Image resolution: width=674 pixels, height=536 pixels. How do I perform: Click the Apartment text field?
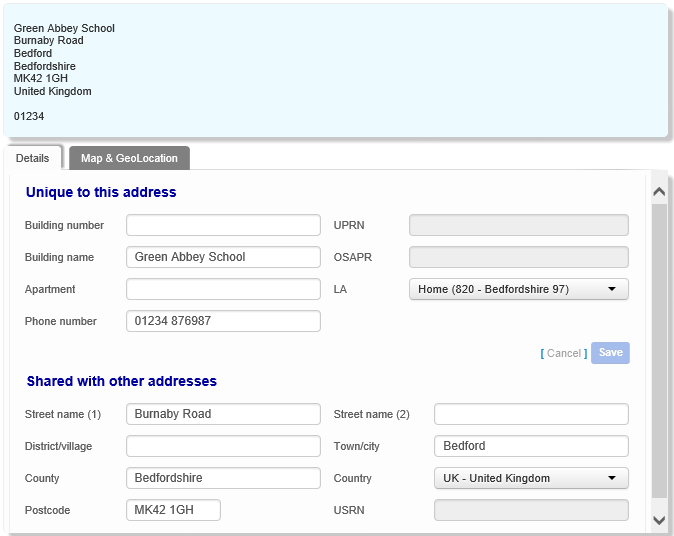[223, 289]
